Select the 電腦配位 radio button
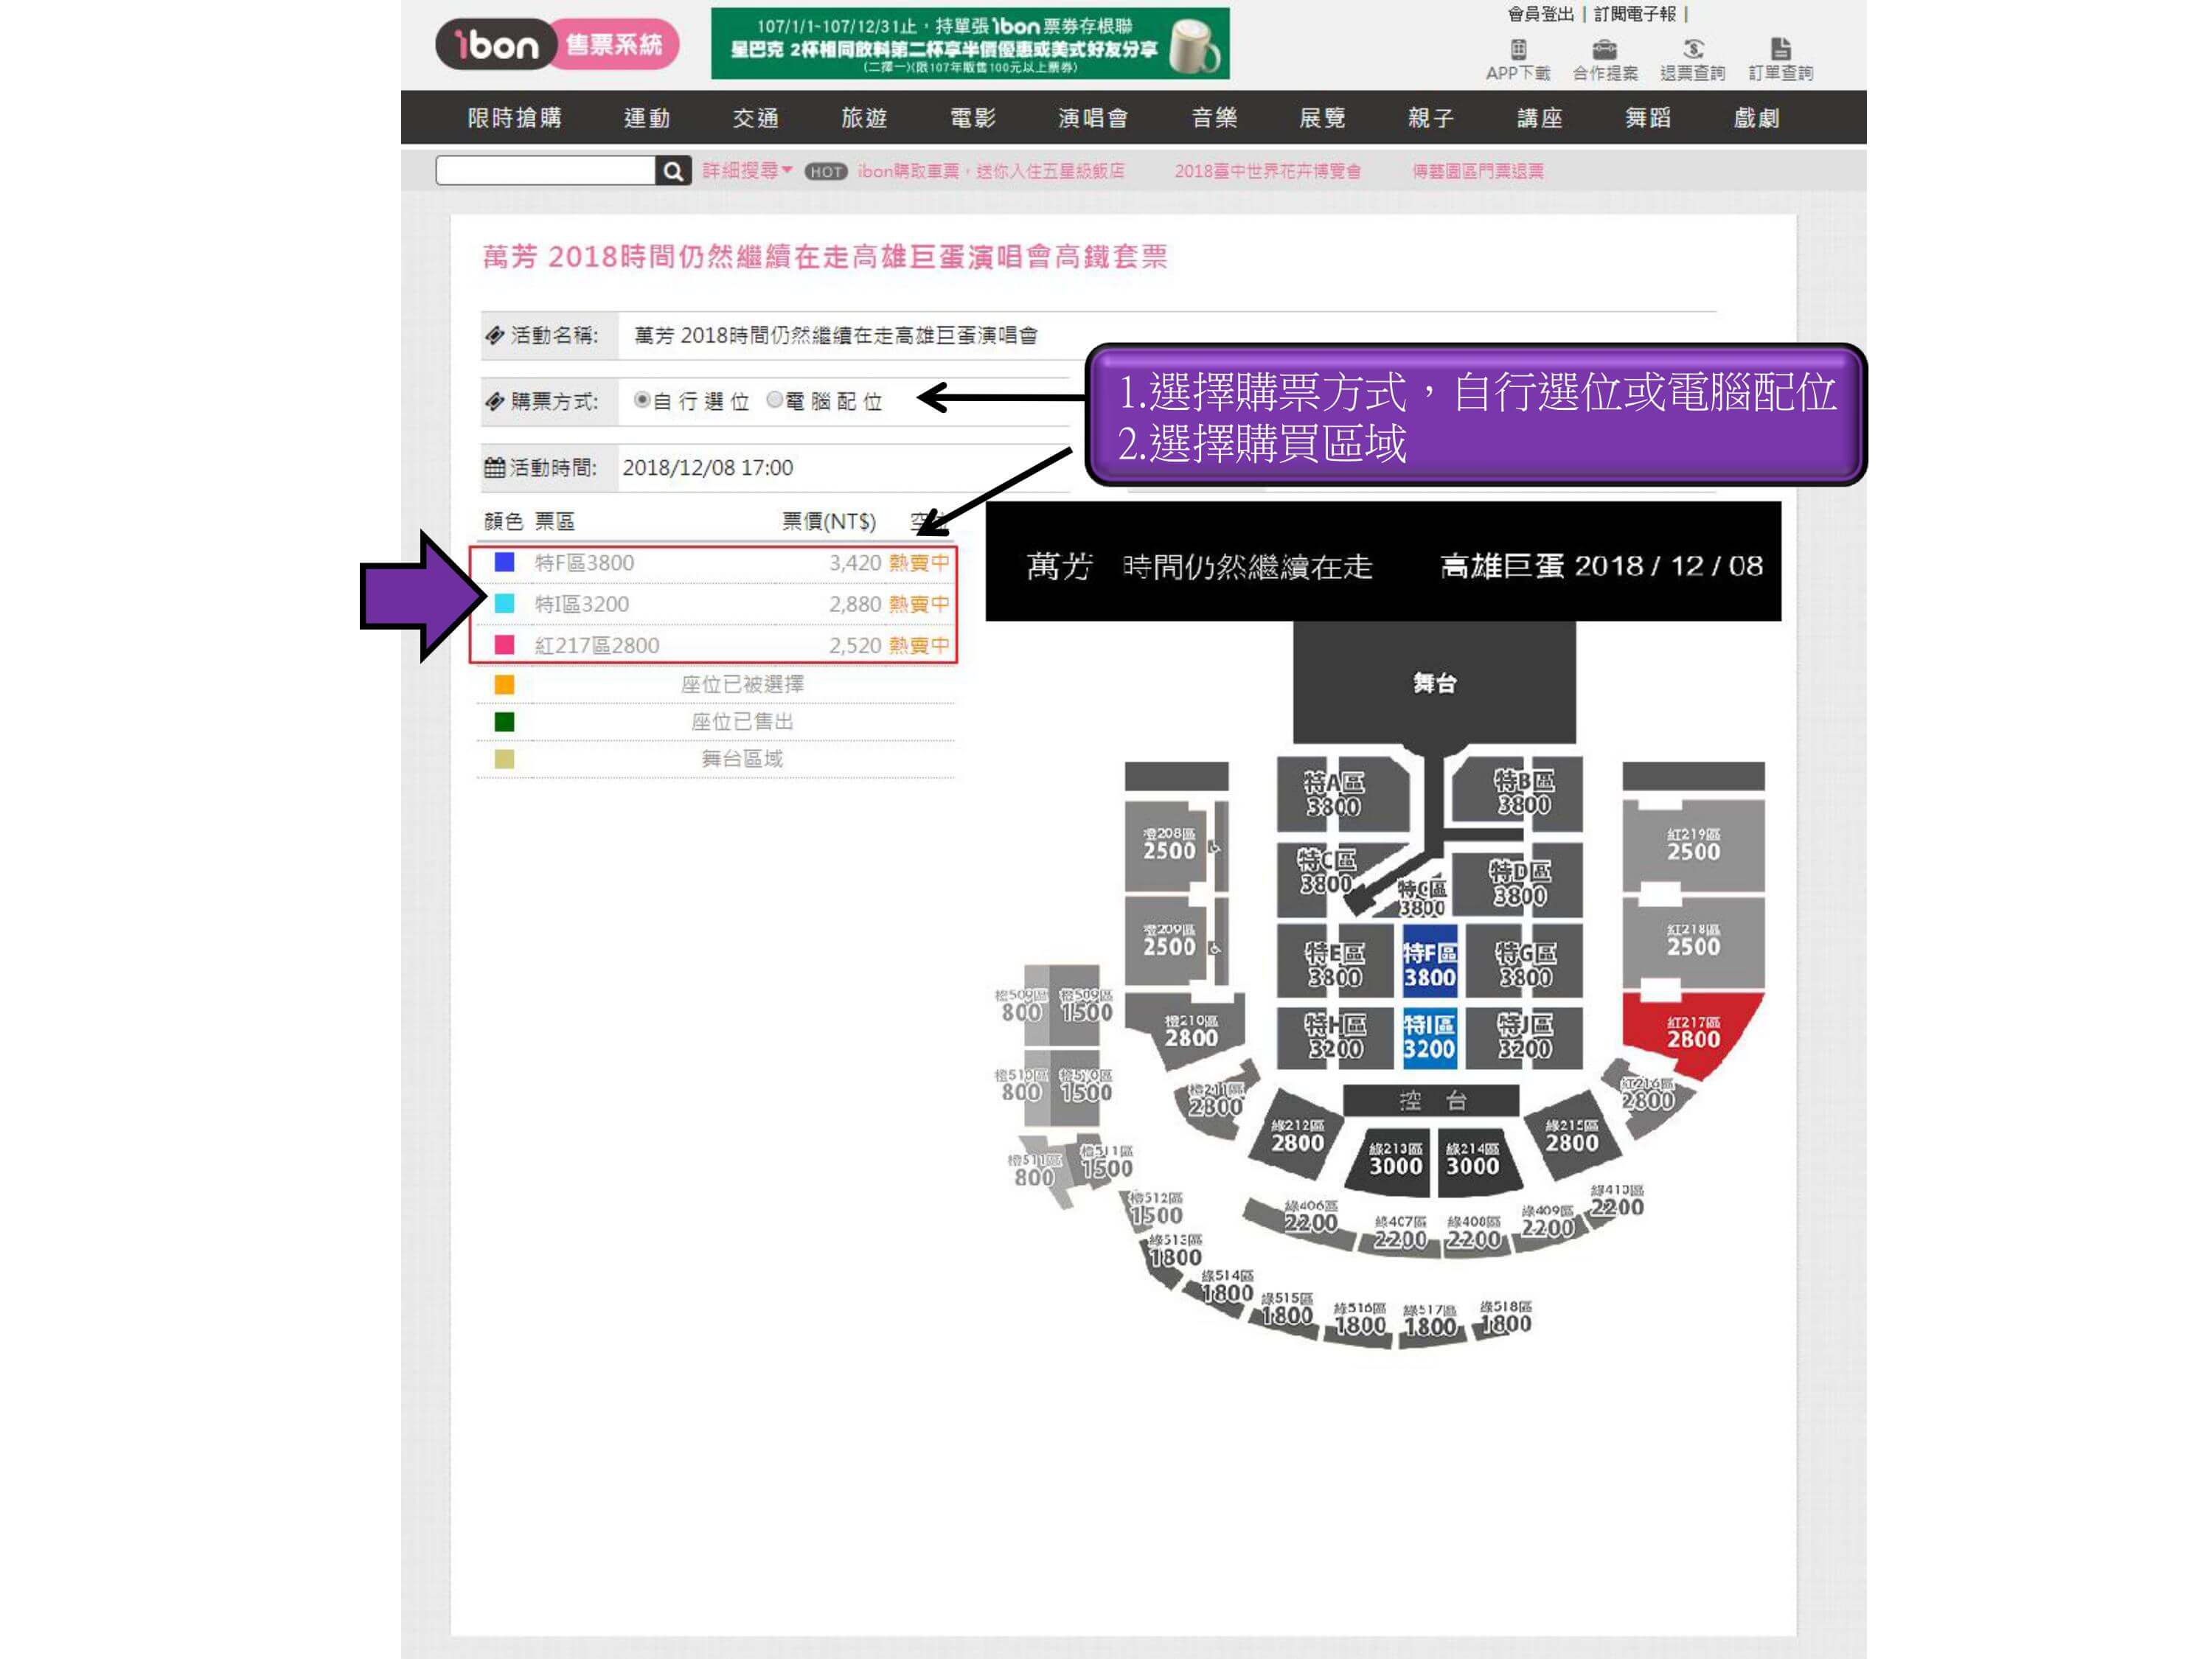 point(774,400)
